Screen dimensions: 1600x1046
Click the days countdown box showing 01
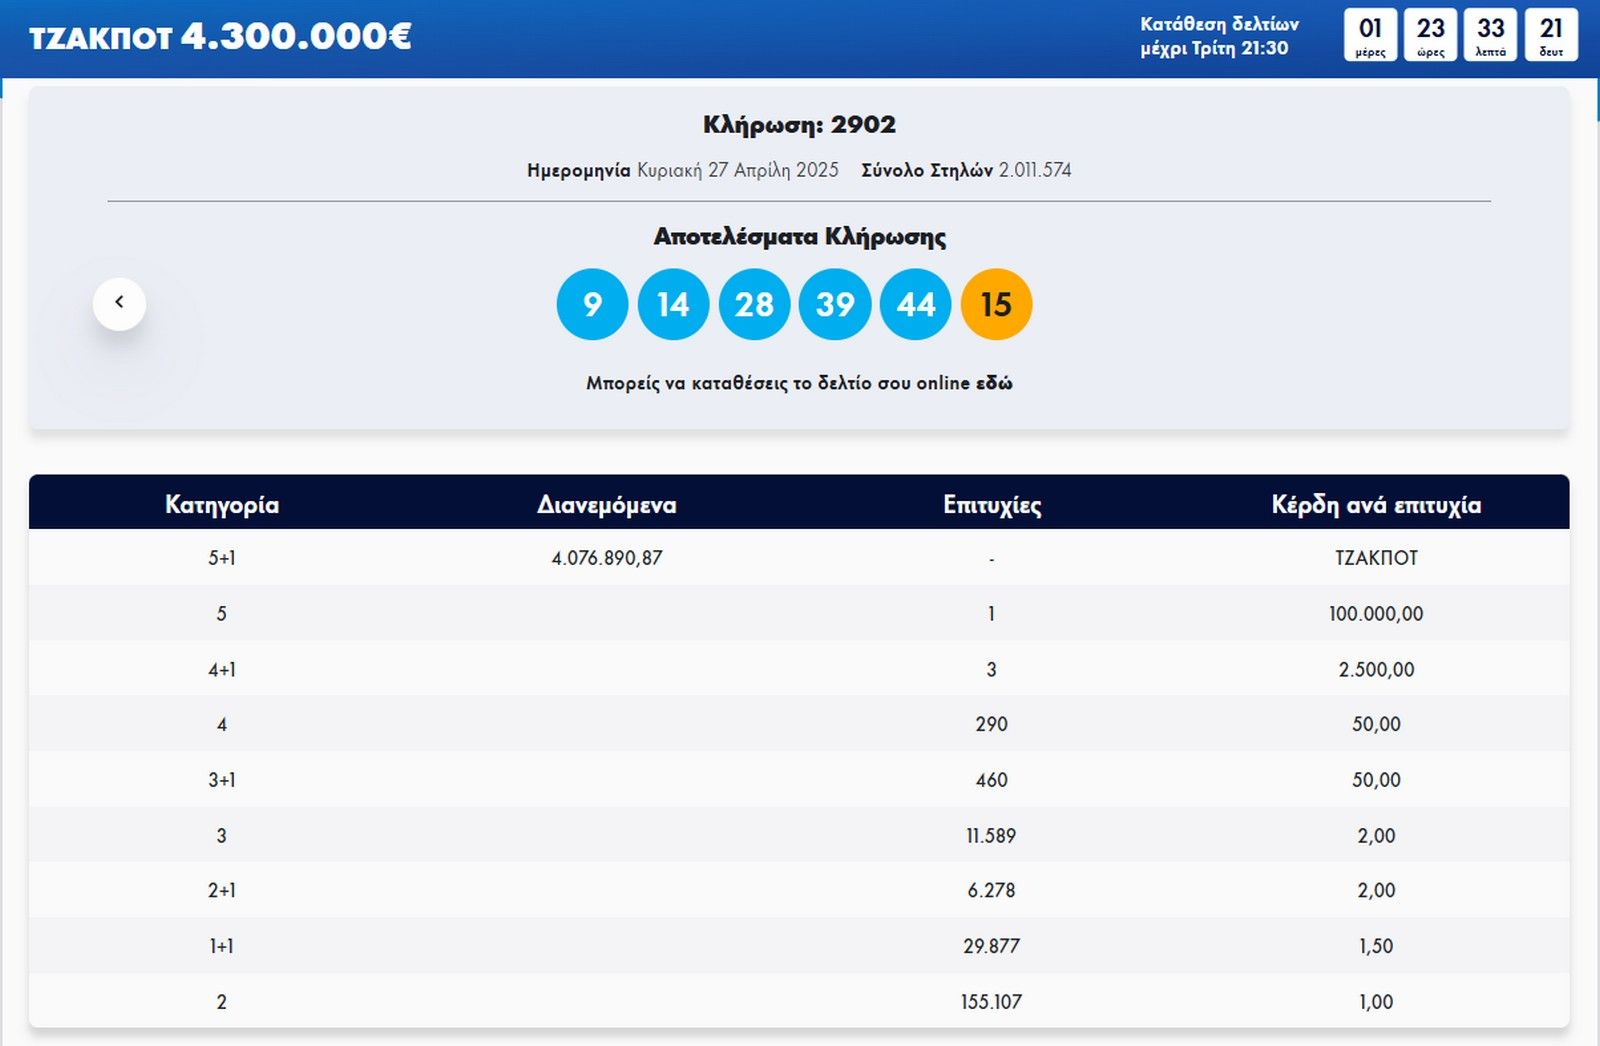click(x=1370, y=35)
